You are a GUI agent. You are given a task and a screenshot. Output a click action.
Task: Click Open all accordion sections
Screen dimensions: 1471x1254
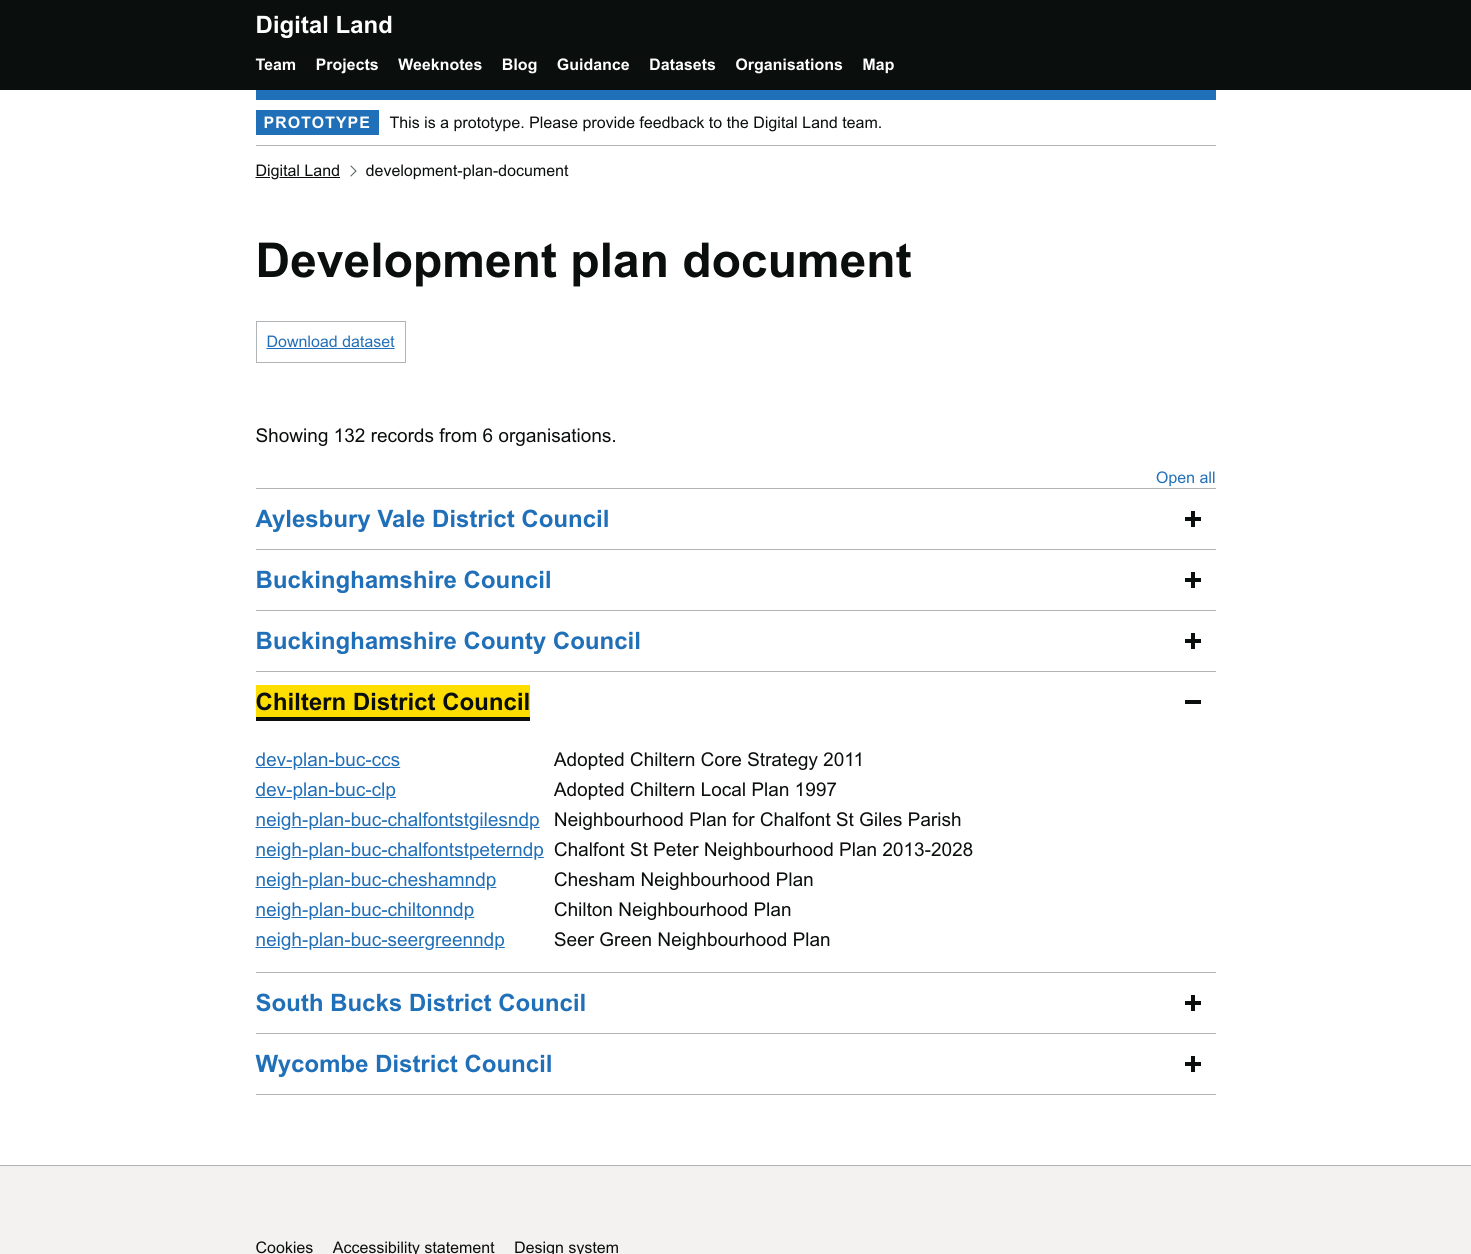tap(1185, 478)
